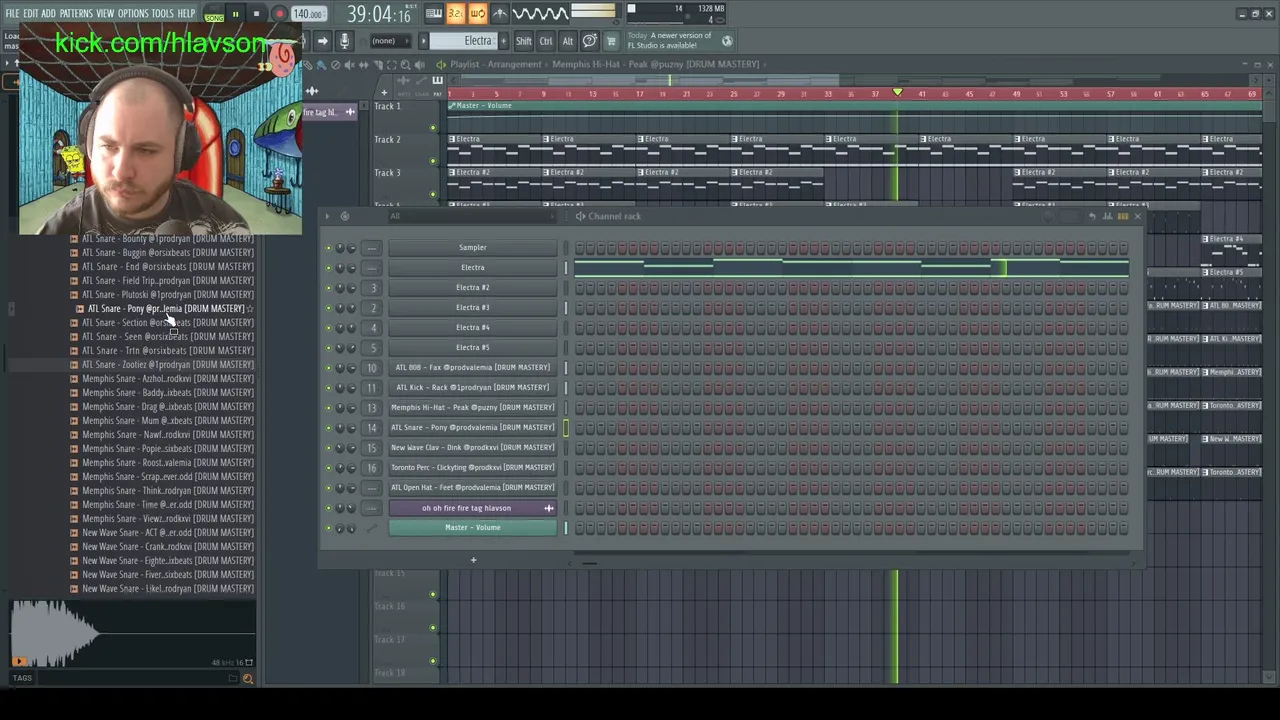Click the FL Studio update news globe icon

[x=727, y=41]
